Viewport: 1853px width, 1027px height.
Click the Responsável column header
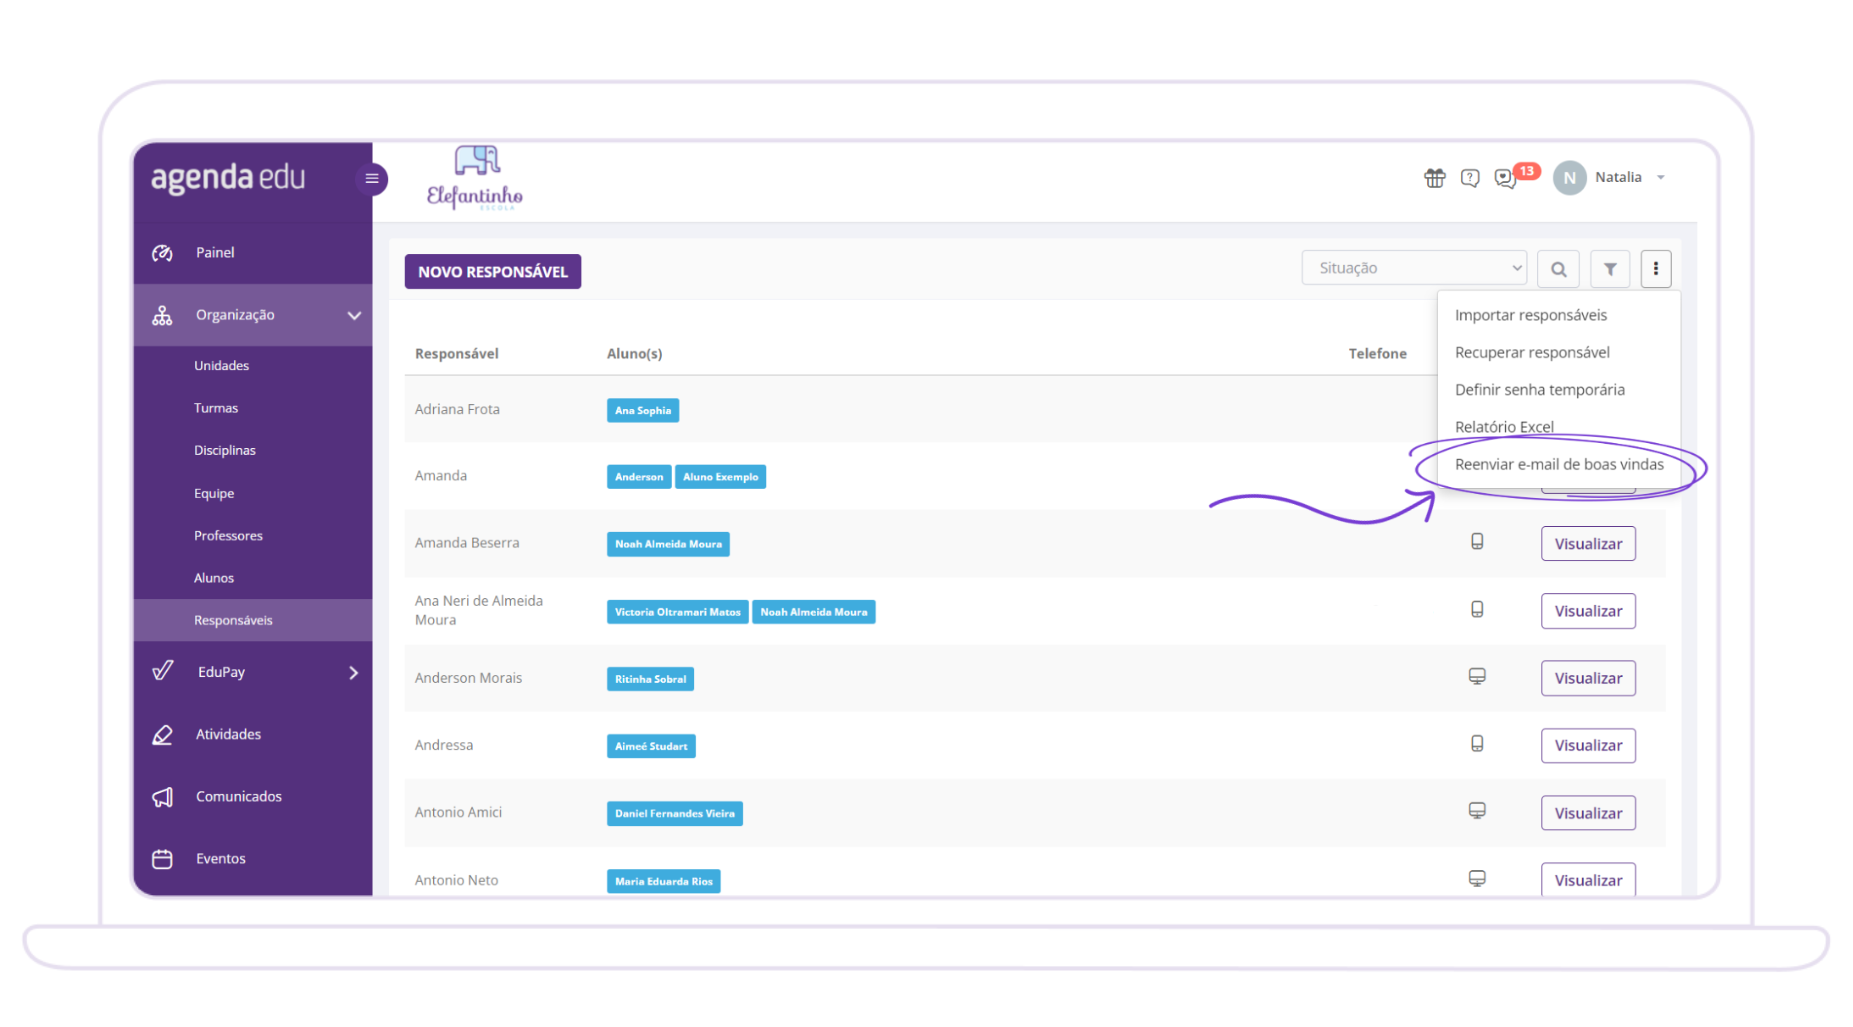[456, 354]
